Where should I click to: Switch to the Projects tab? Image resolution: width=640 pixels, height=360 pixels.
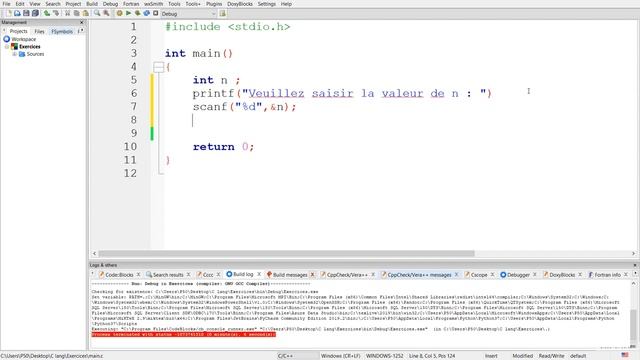coord(18,31)
